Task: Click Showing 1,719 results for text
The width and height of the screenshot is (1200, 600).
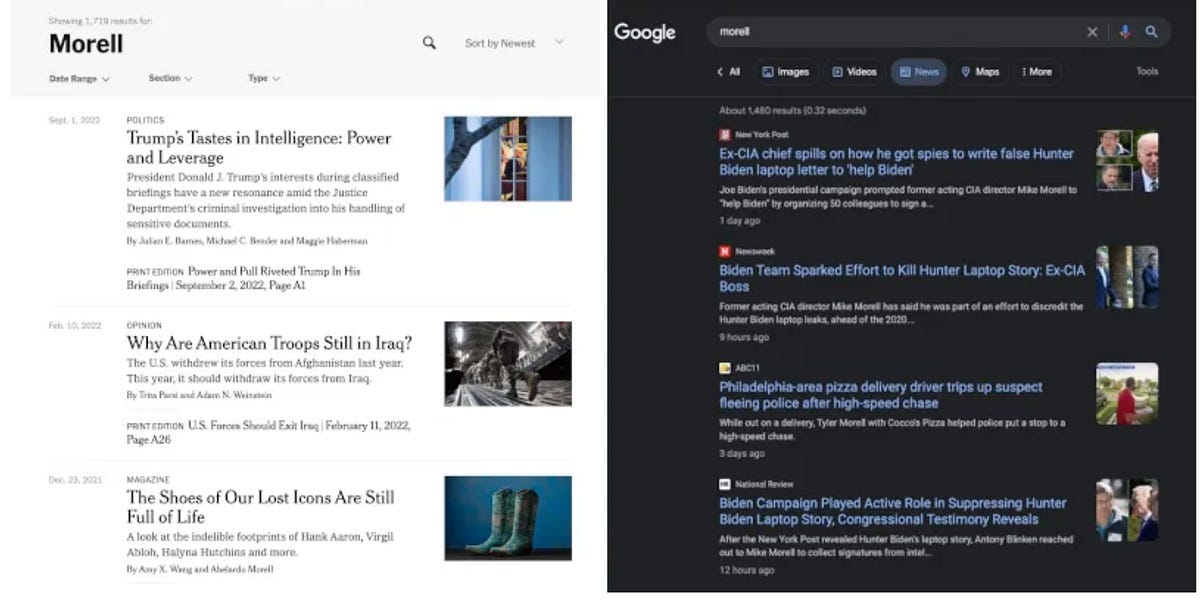Action: coord(101,20)
